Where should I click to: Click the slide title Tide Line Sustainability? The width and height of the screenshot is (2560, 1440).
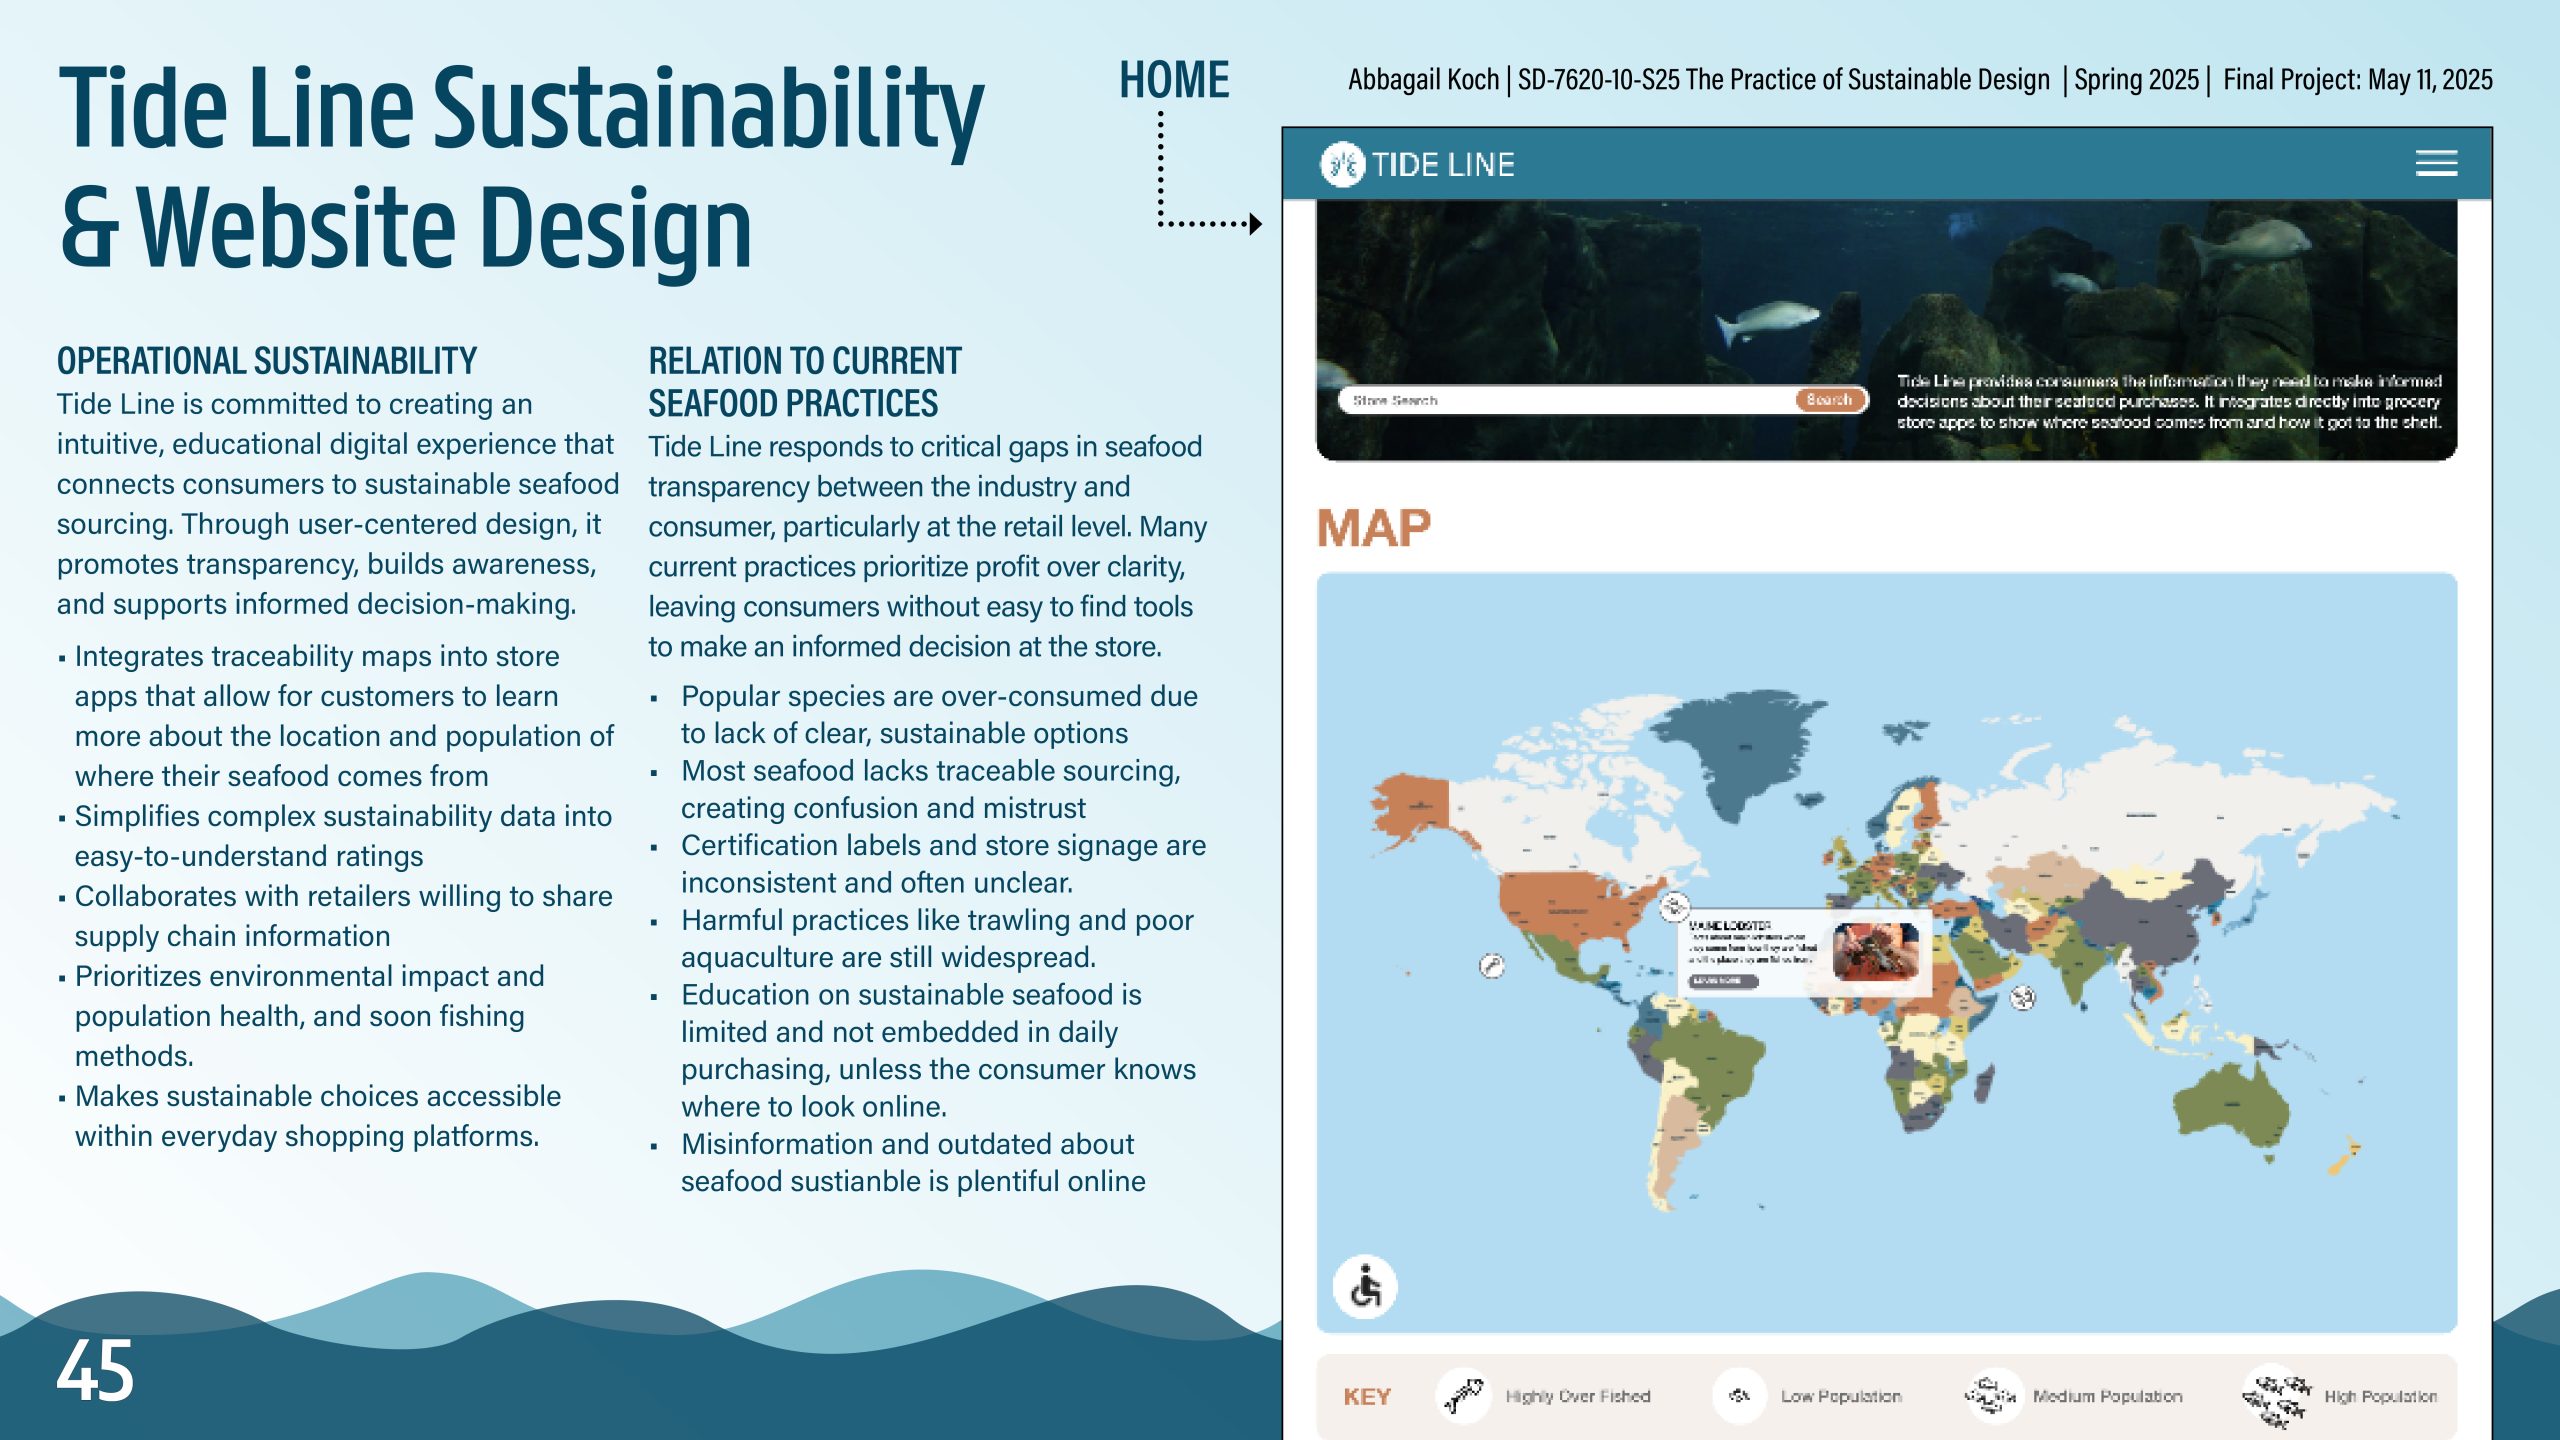(521, 108)
